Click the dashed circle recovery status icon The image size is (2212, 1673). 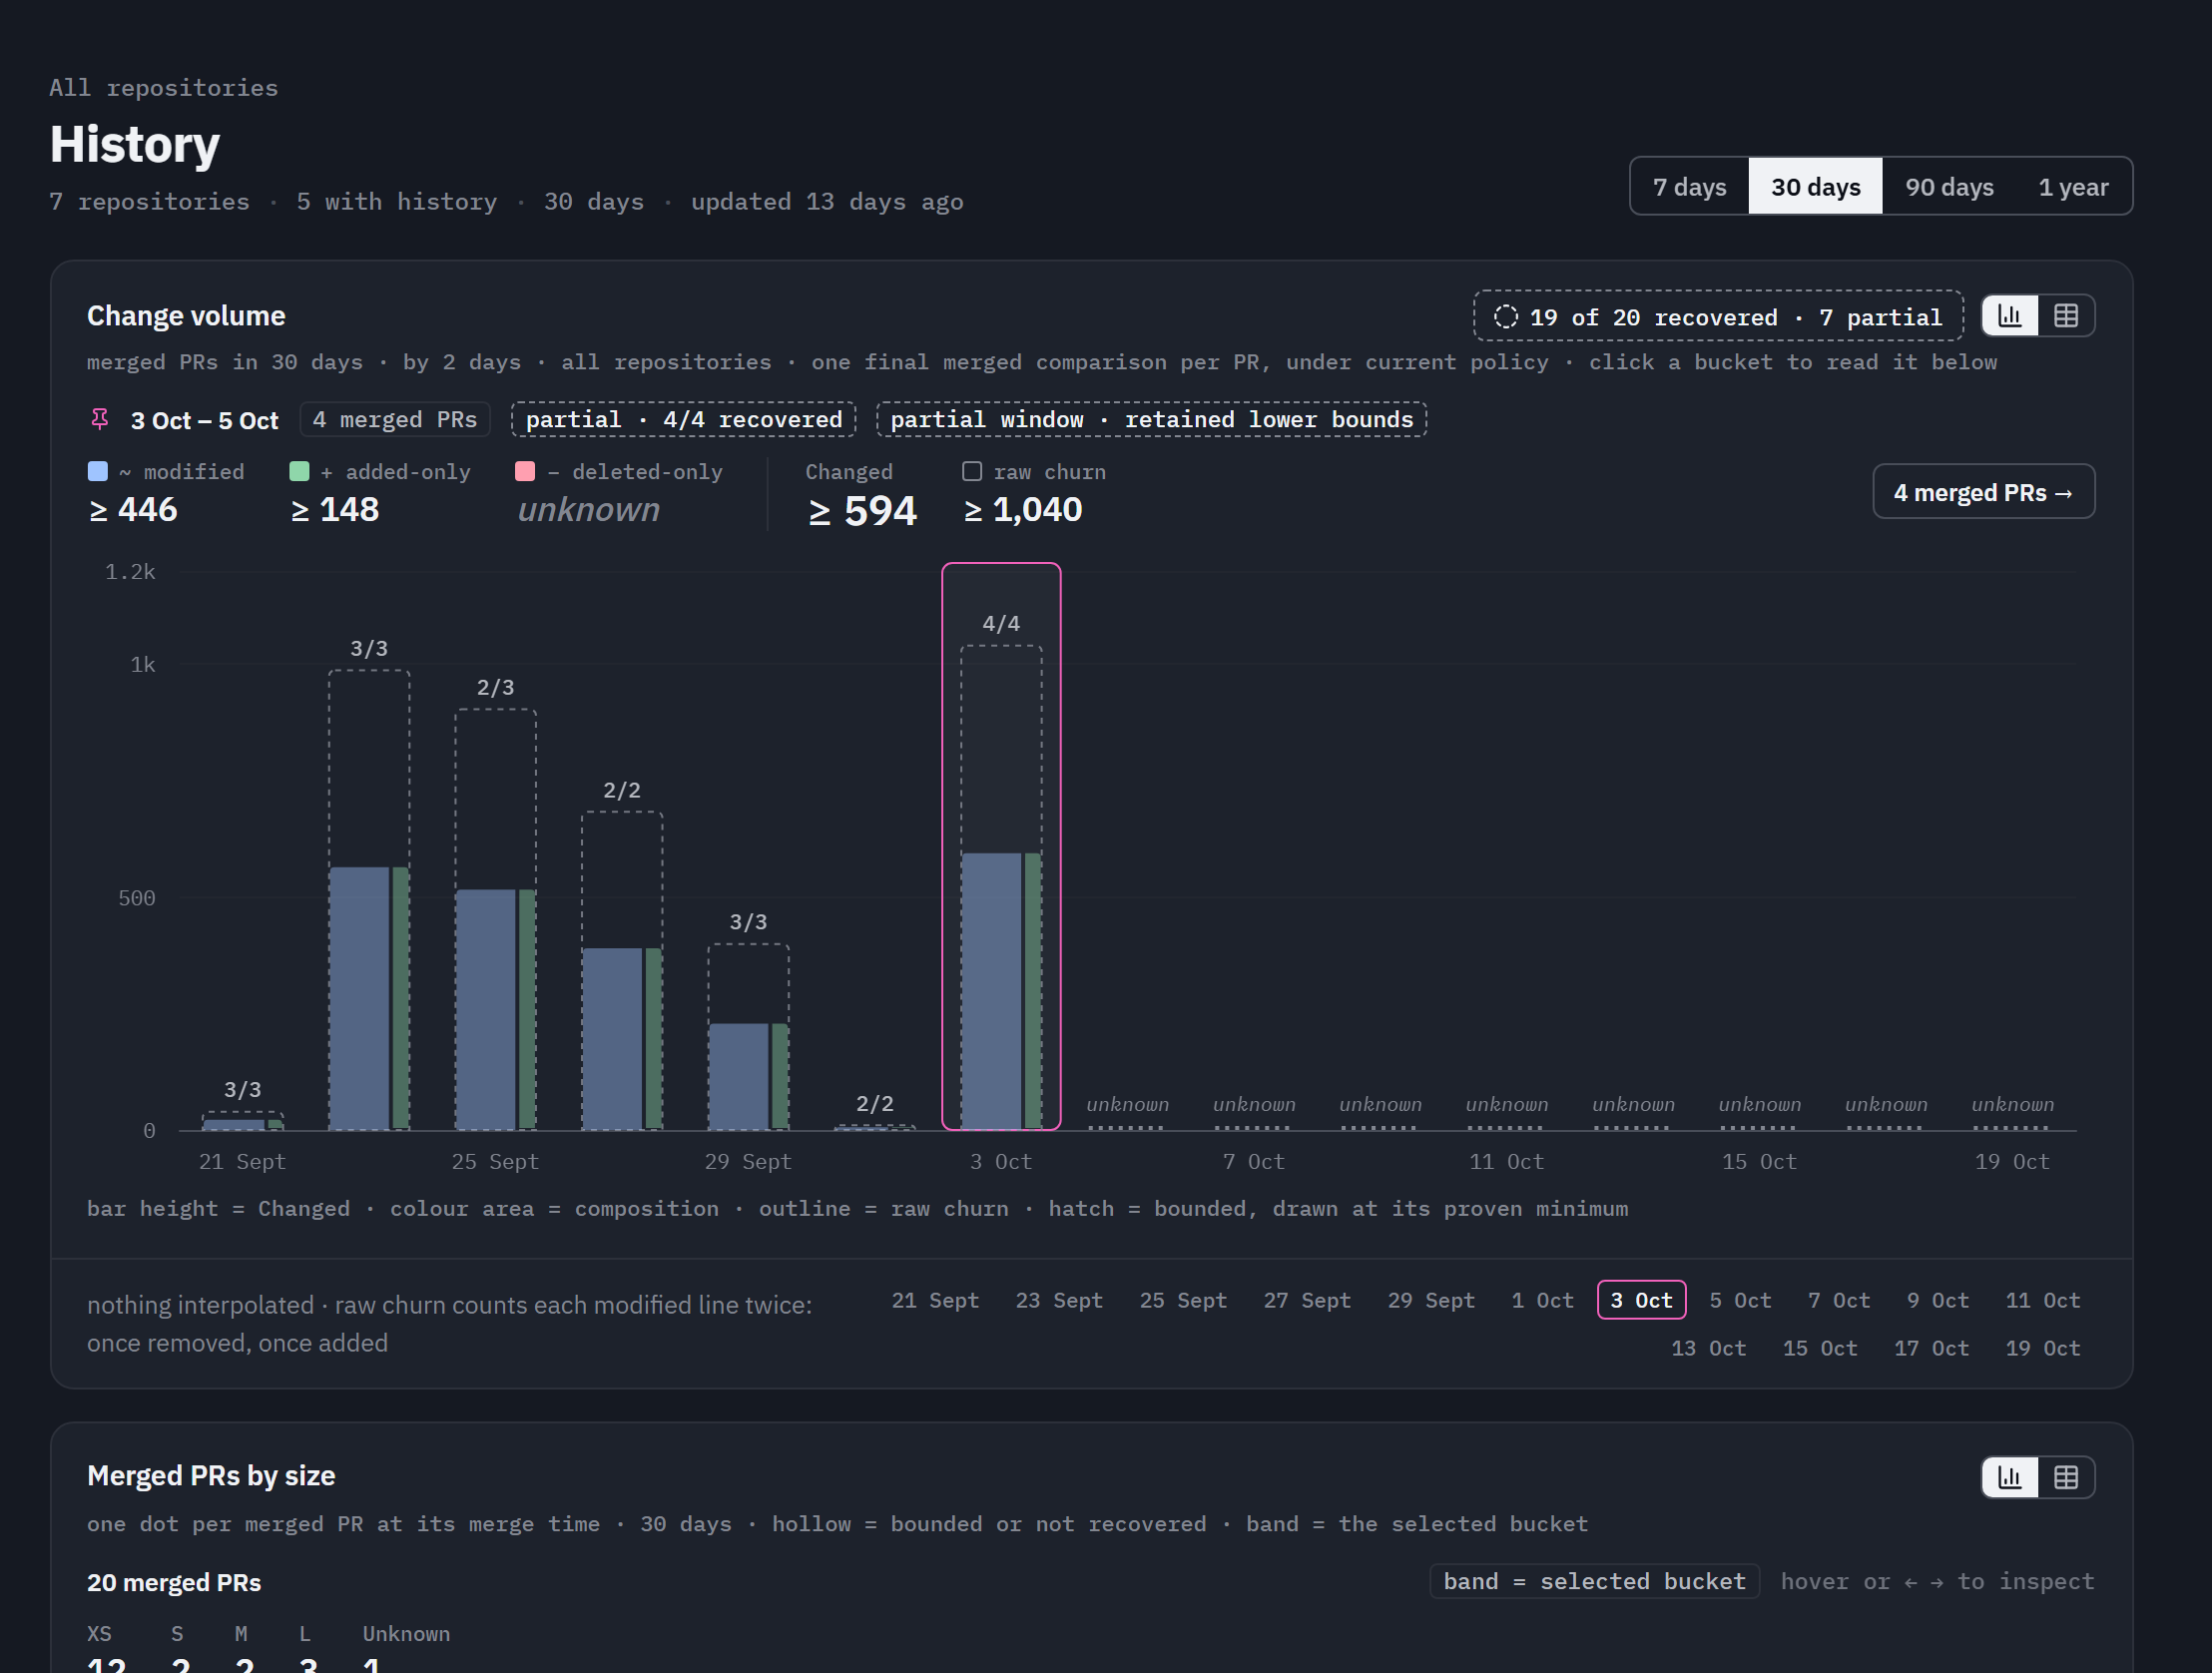pos(1506,317)
